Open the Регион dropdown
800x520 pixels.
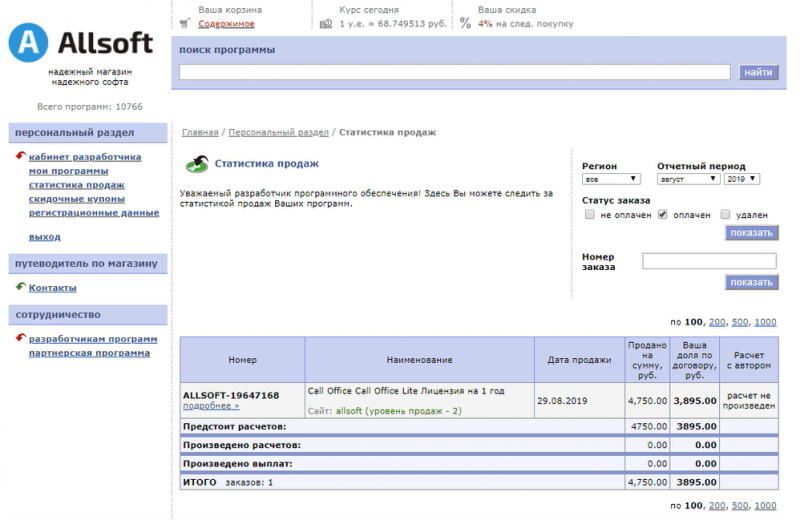coord(611,179)
